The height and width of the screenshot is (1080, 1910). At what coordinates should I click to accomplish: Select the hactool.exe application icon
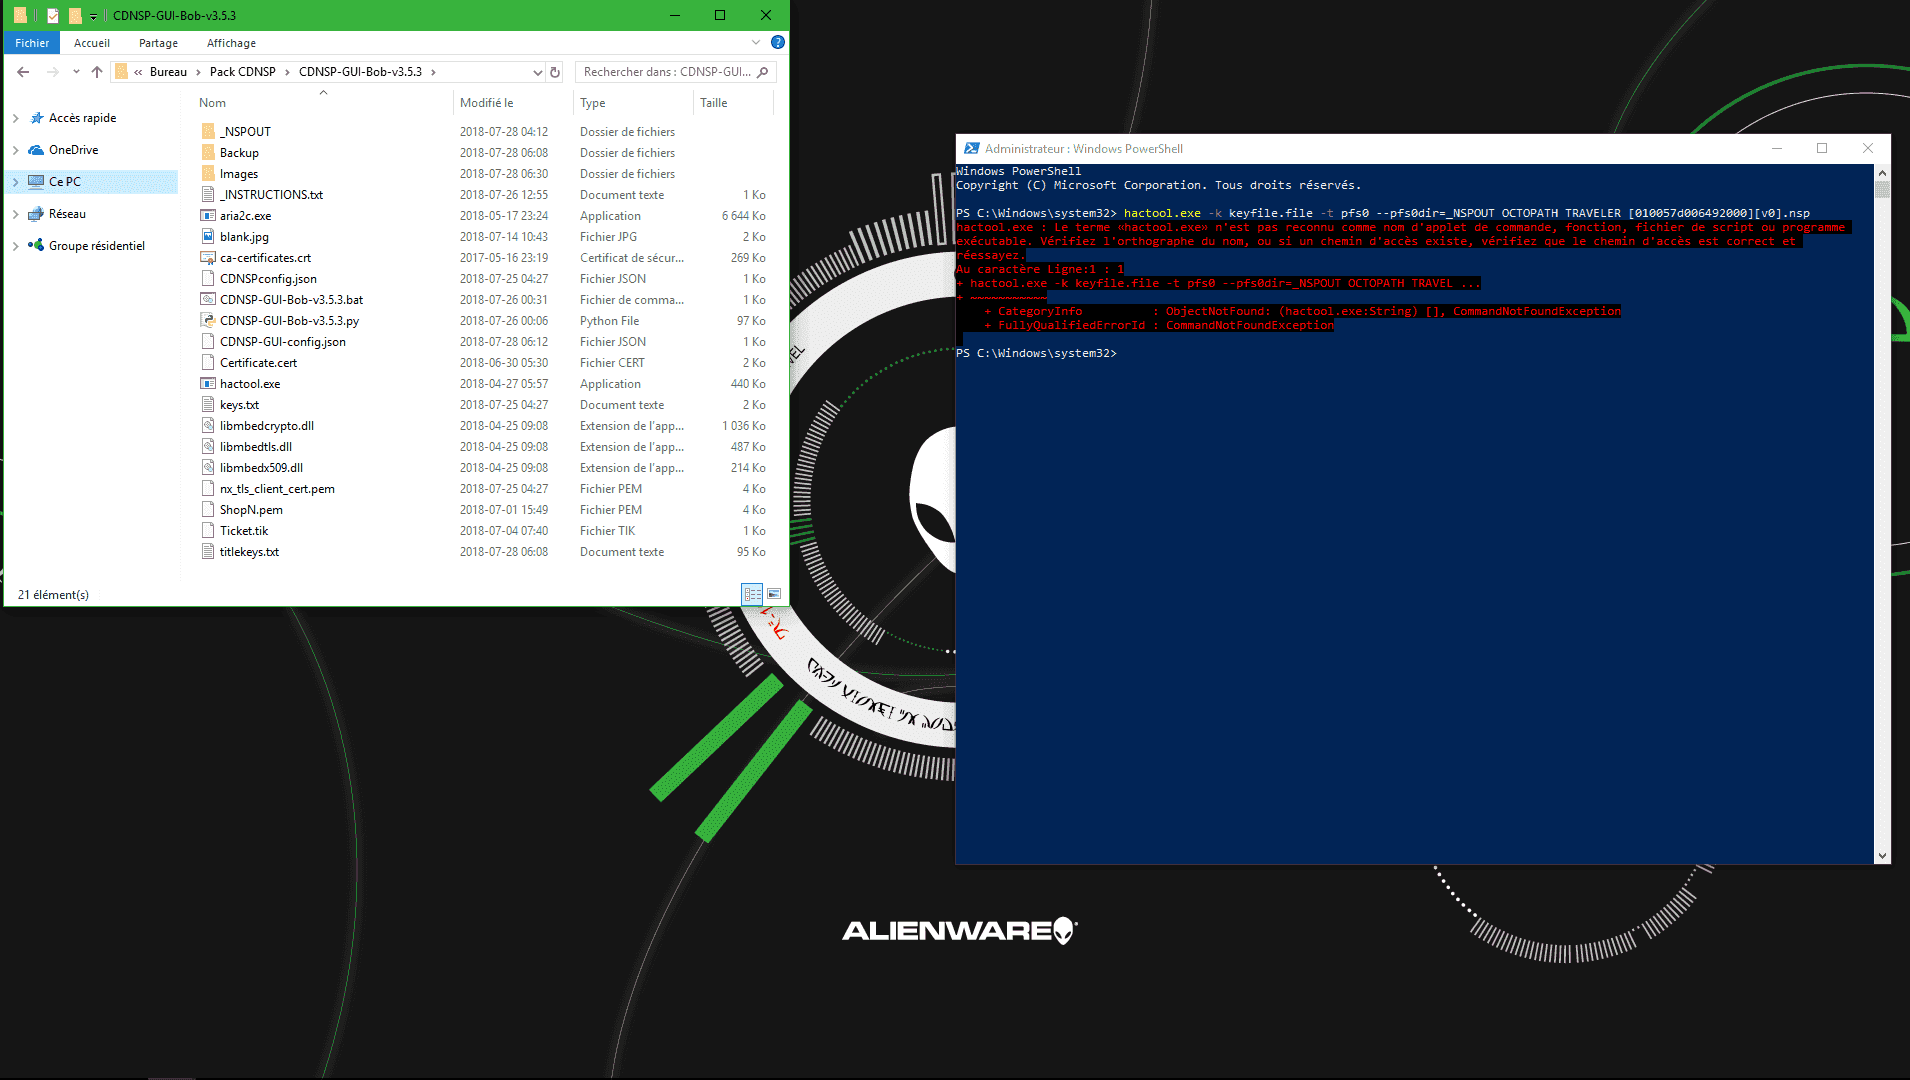[208, 383]
